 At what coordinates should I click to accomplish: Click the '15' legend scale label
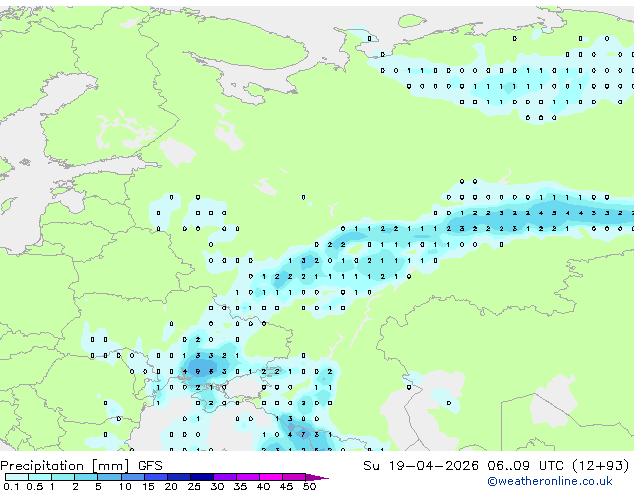148,486
